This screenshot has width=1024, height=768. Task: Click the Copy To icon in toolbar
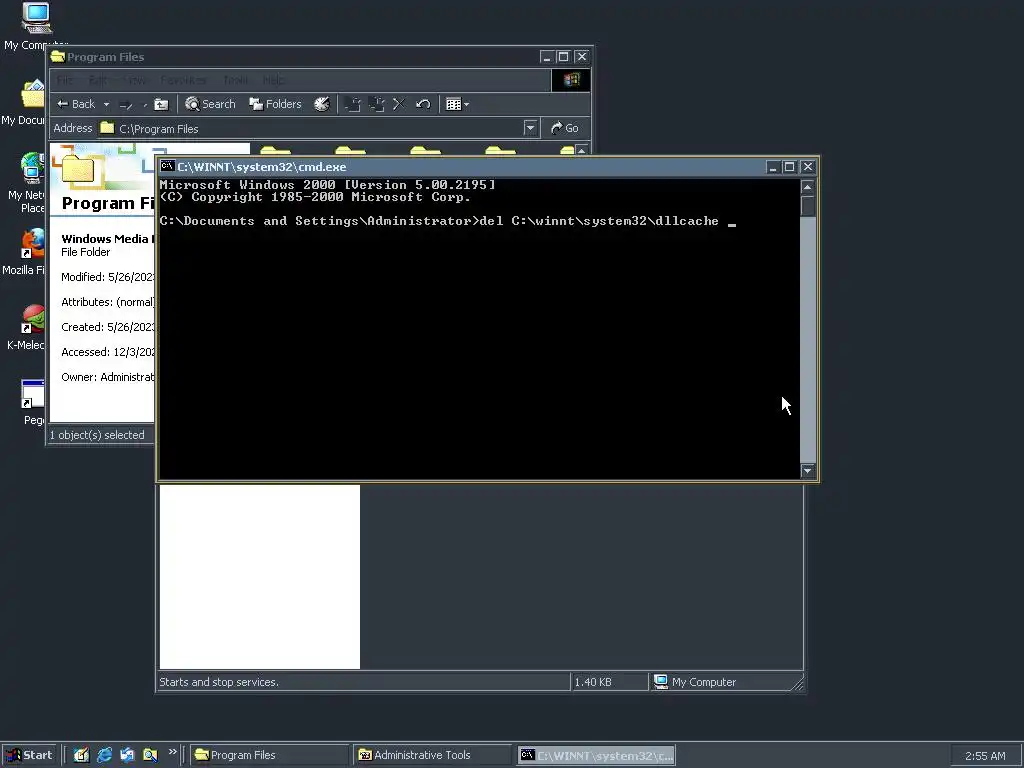(377, 104)
